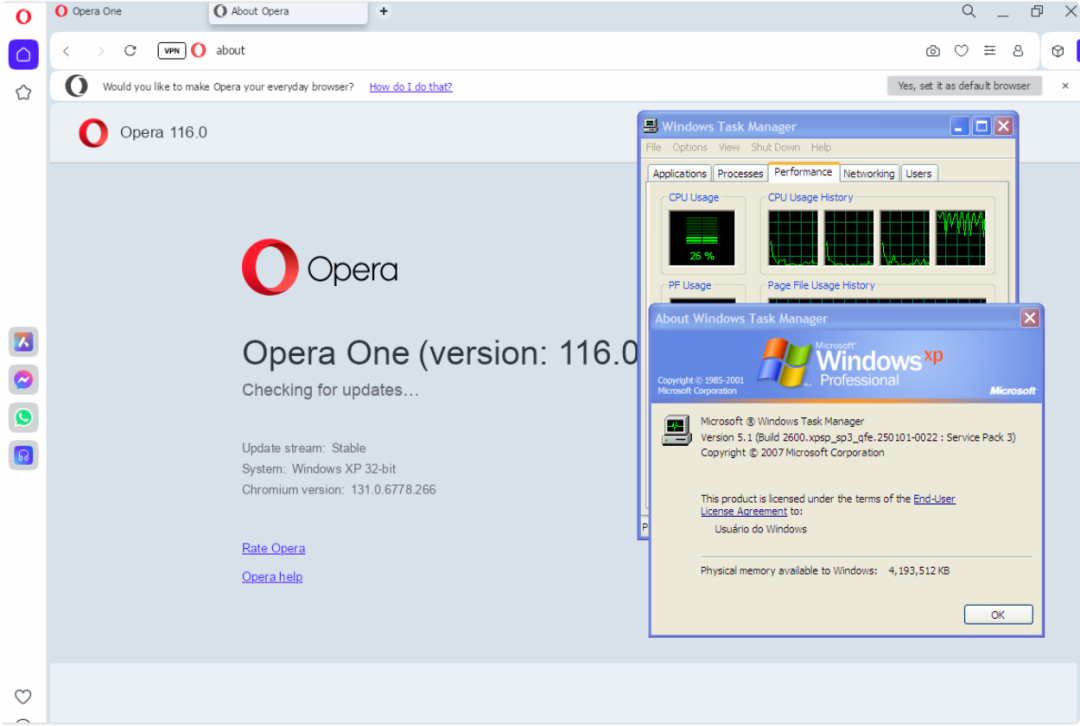Open Bookmarks star in sidebar
This screenshot has width=1080, height=726.
pos(23,93)
